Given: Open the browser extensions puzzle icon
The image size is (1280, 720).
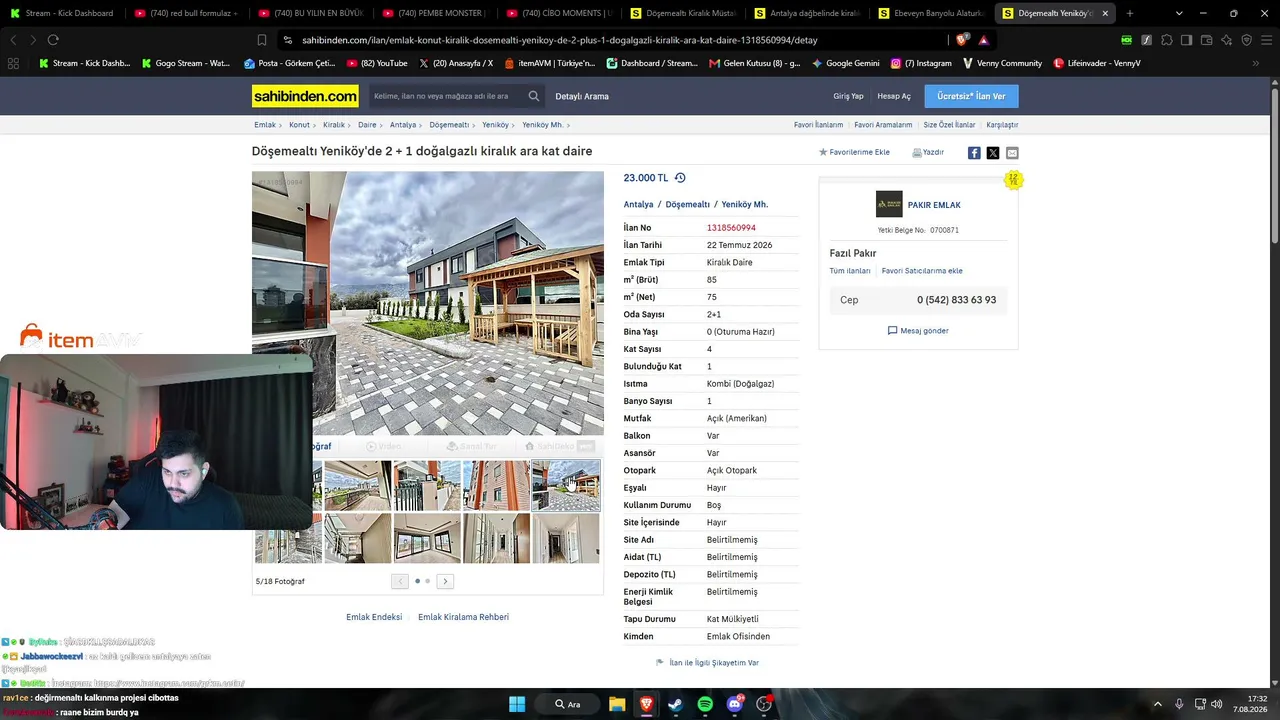Looking at the screenshot, I should [x=1166, y=40].
